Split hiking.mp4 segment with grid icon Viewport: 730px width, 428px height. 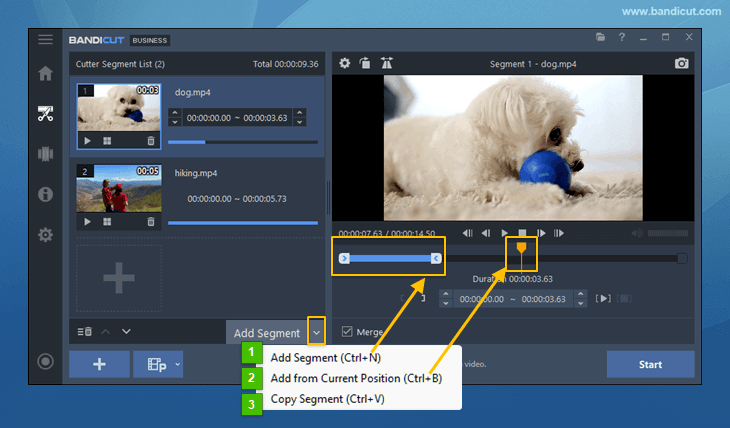[107, 222]
